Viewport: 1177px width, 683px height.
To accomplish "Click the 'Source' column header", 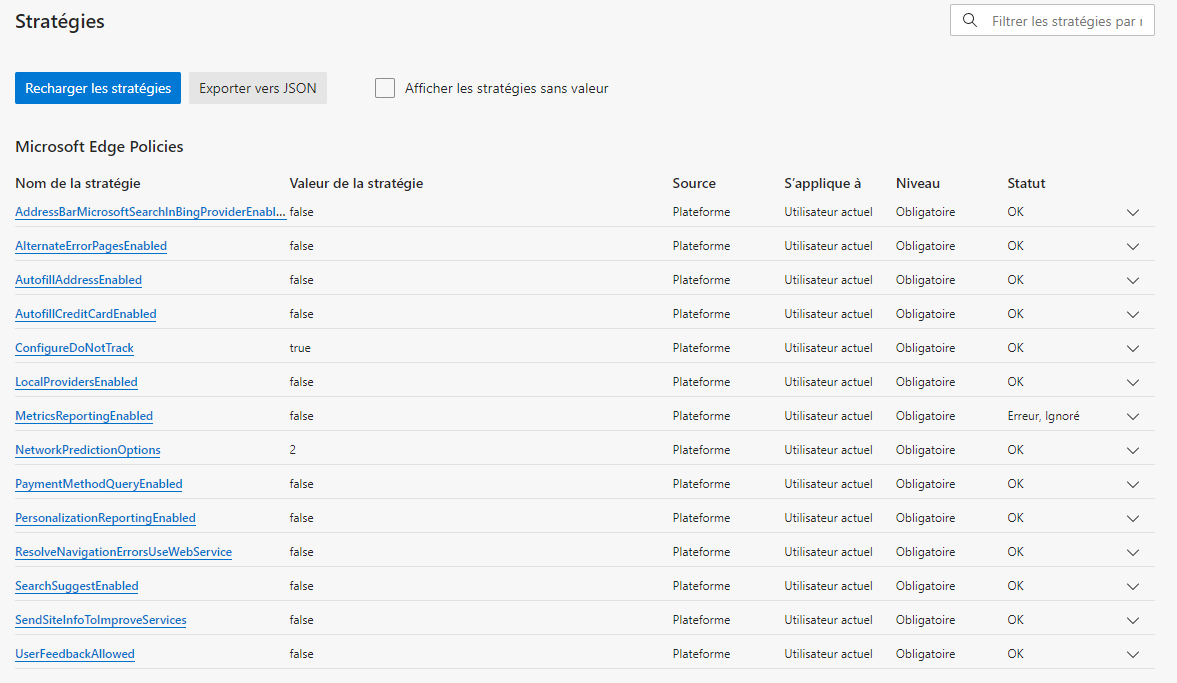I will coord(694,183).
